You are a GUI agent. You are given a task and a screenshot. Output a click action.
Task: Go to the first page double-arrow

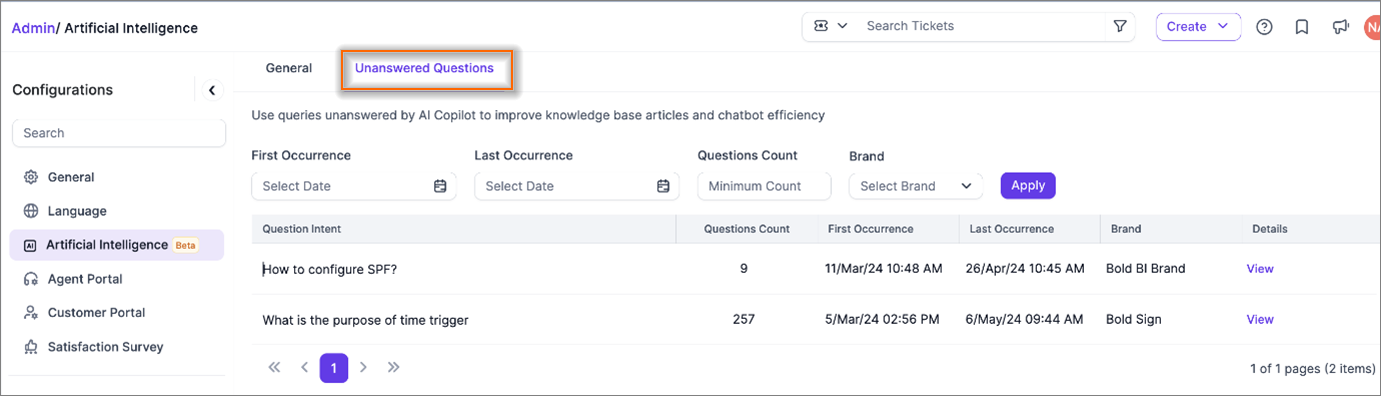coord(274,368)
